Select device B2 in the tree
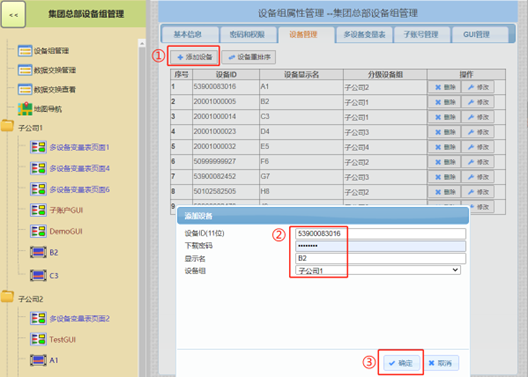Screen dimensions: 528x377 (44, 252)
